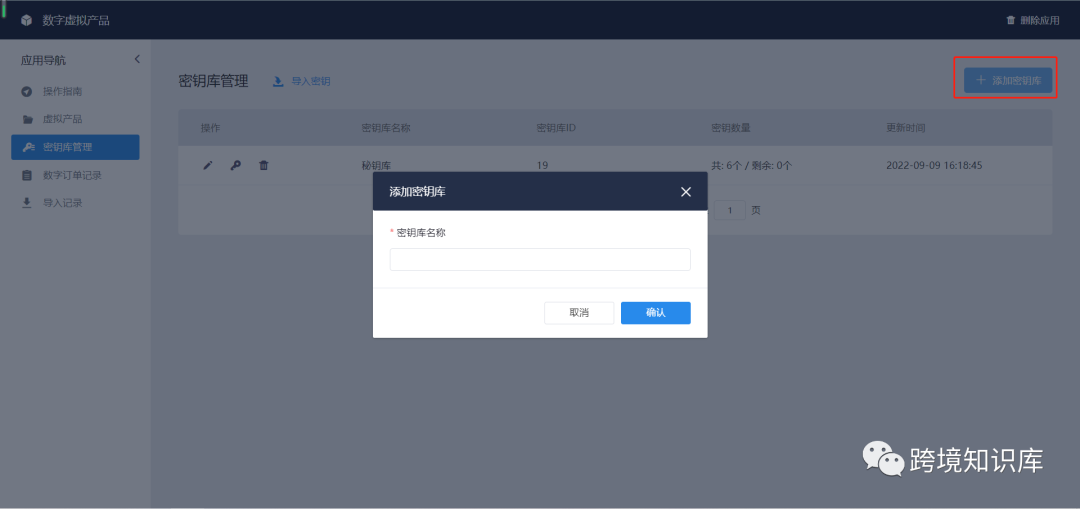Image resolution: width=1080 pixels, height=509 pixels.
Task: Edit the 秘钥库 row with pencil icon
Action: point(208,165)
